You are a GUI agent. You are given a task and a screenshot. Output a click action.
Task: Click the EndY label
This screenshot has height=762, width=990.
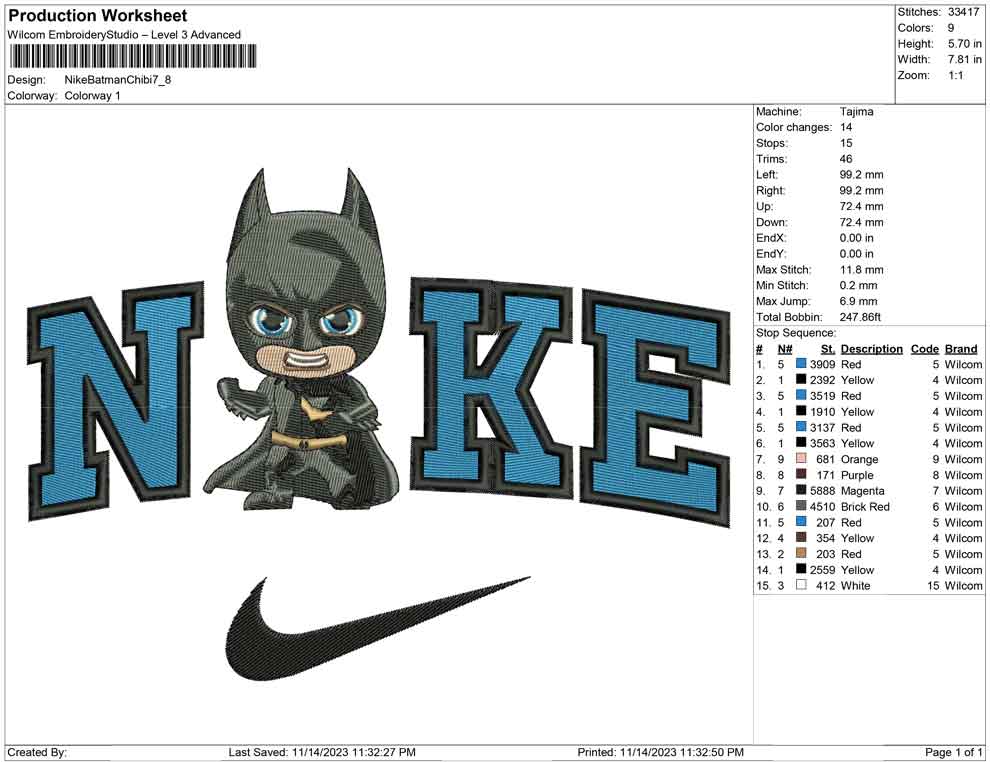pos(771,254)
